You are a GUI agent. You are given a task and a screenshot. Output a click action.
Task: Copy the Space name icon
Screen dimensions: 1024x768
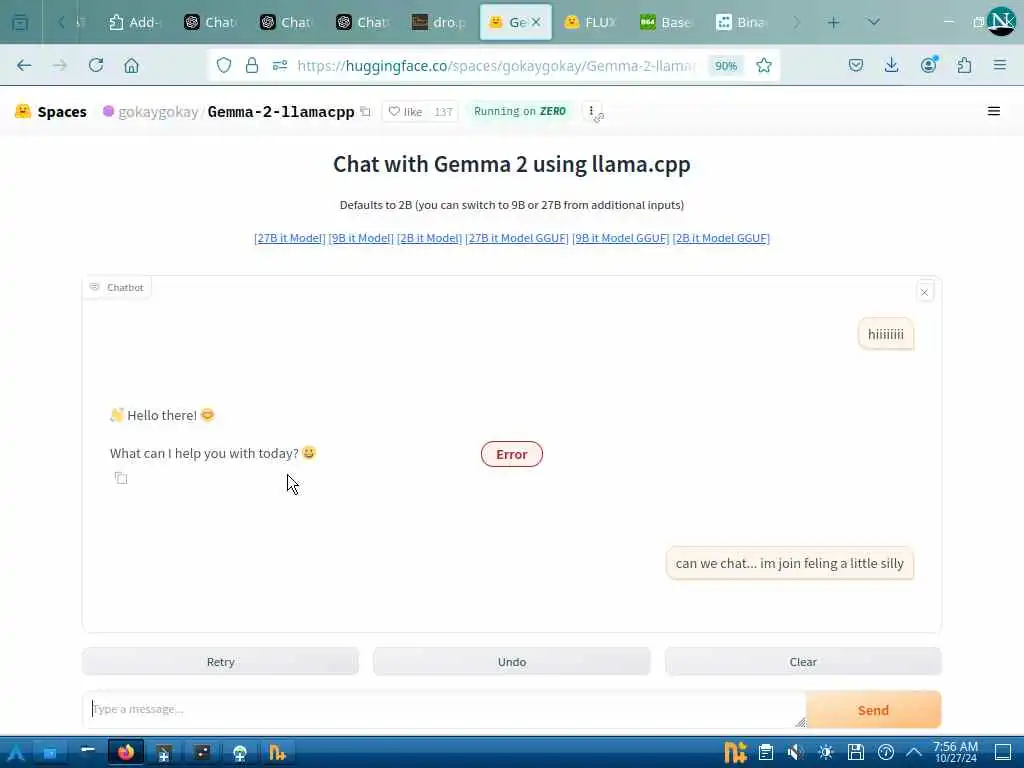tap(366, 112)
